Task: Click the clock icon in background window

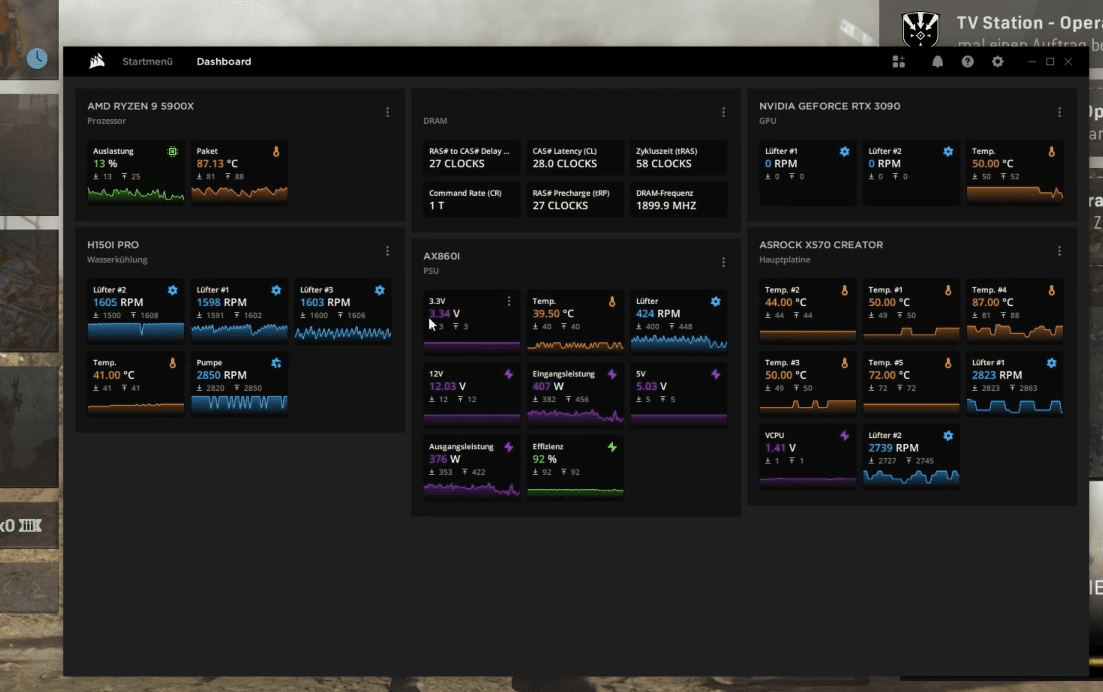Action: click(37, 58)
